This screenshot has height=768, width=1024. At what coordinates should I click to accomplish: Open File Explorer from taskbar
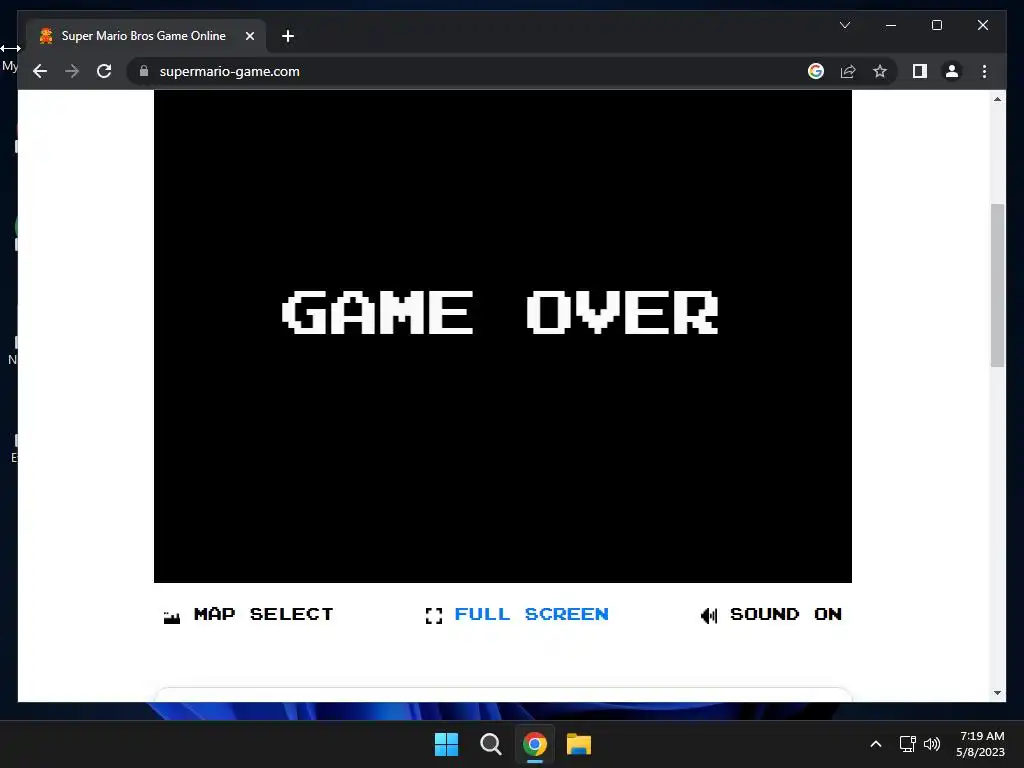tap(579, 744)
